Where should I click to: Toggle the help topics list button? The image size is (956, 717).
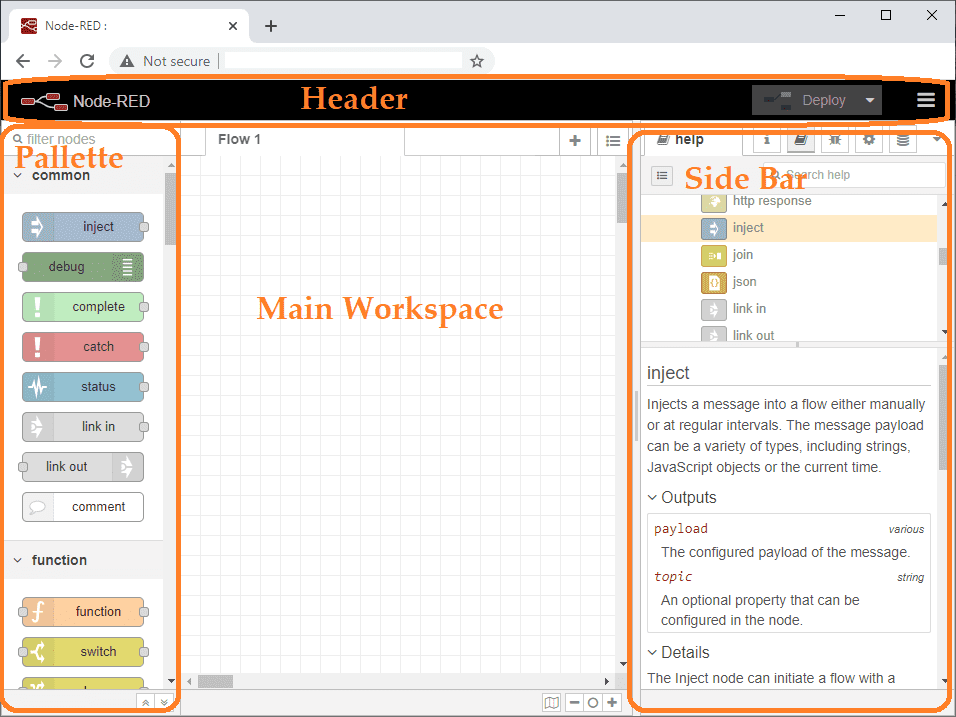pos(662,176)
